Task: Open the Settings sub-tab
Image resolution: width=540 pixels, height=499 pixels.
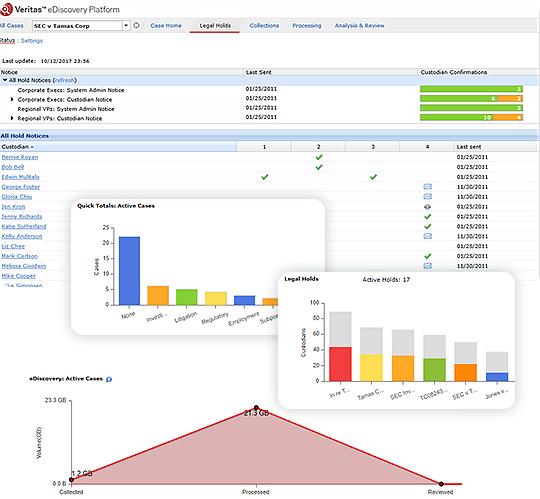Action: [32, 41]
